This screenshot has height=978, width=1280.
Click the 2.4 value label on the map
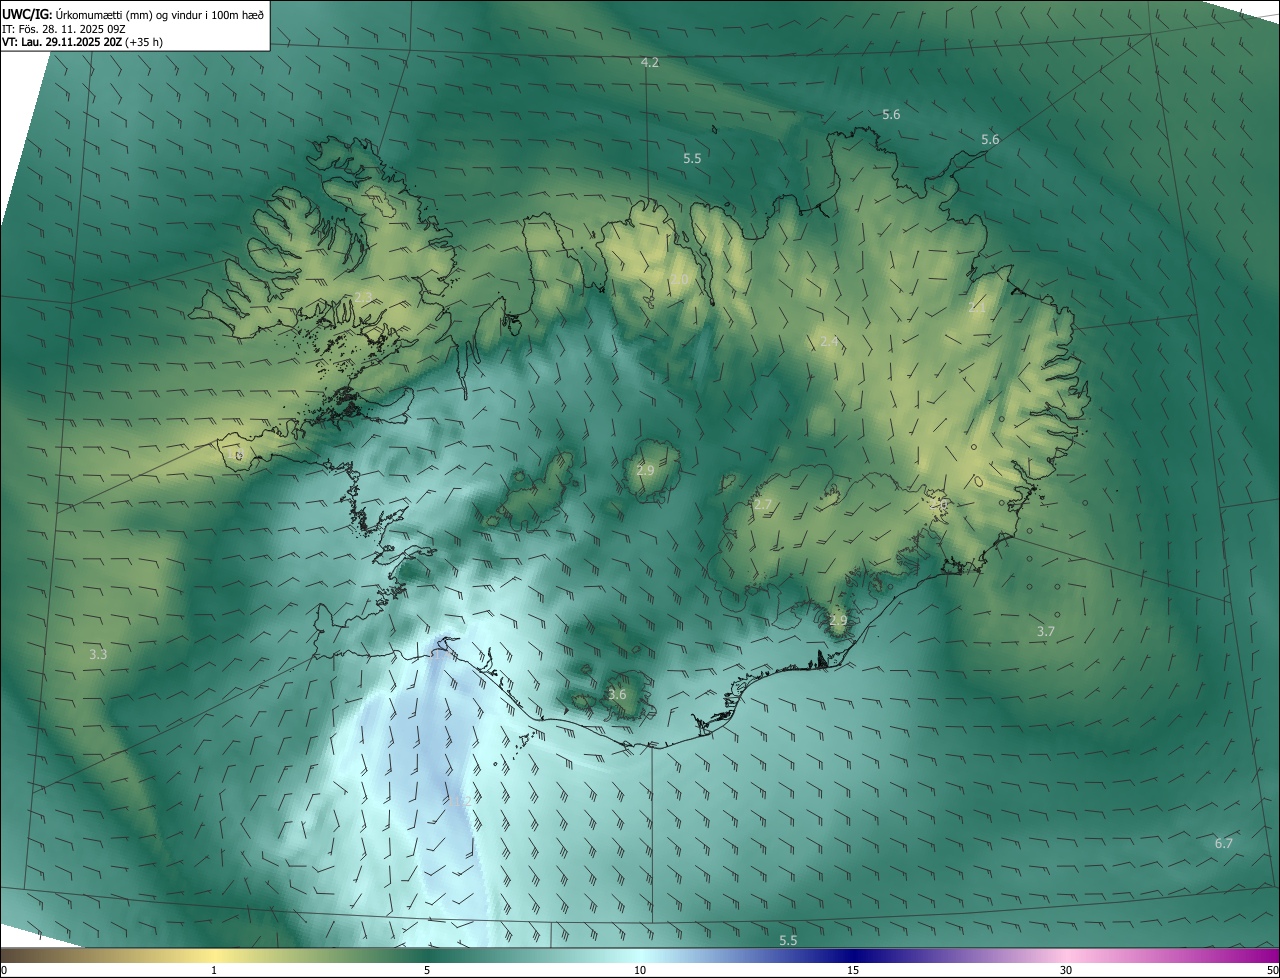point(829,342)
